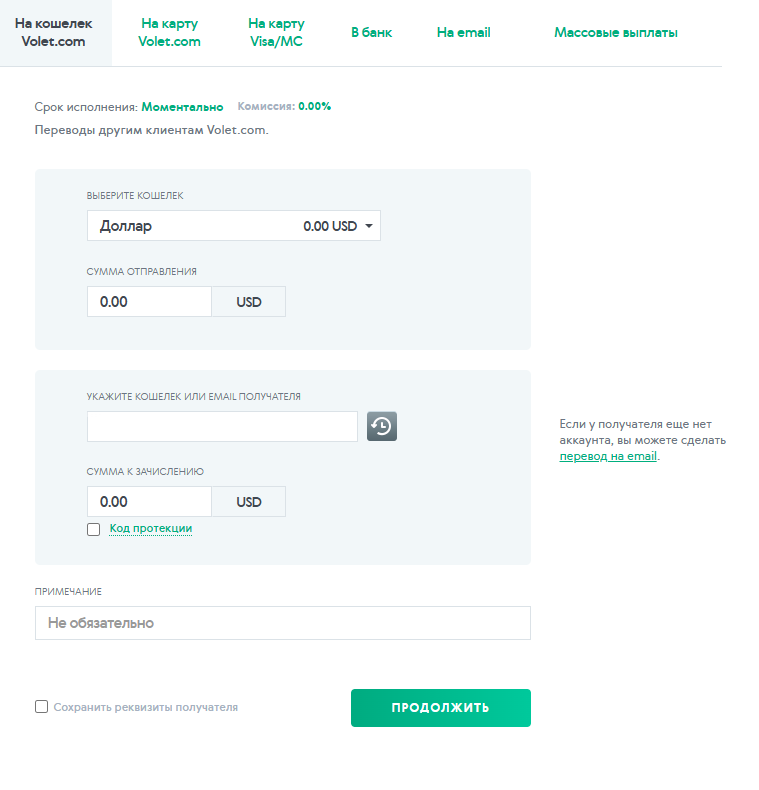The image size is (759, 790).
Task: Switch to 'На кошелек Volet.com' tab
Action: tap(56, 32)
